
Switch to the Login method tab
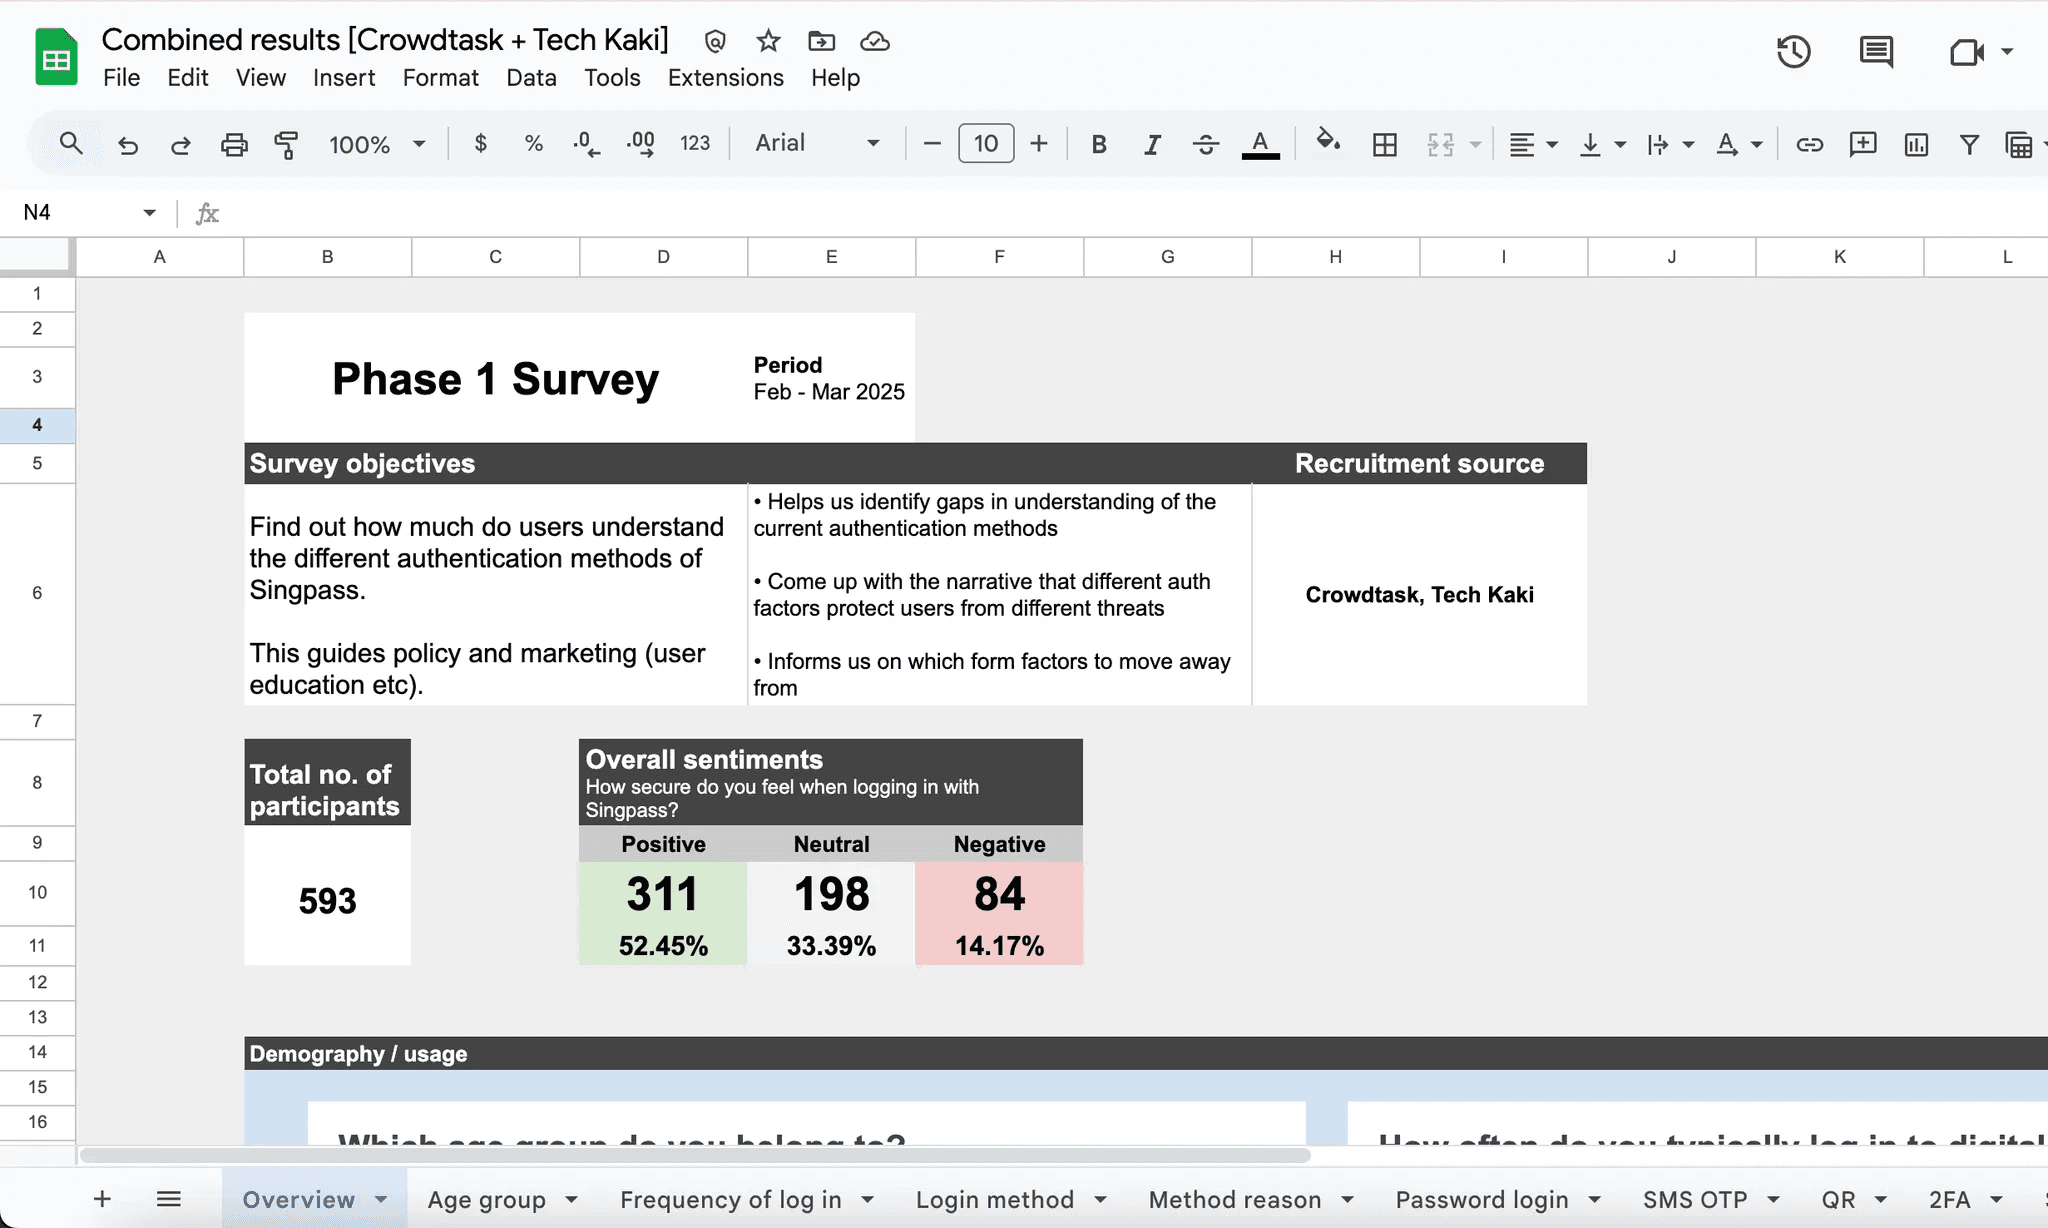994,1199
